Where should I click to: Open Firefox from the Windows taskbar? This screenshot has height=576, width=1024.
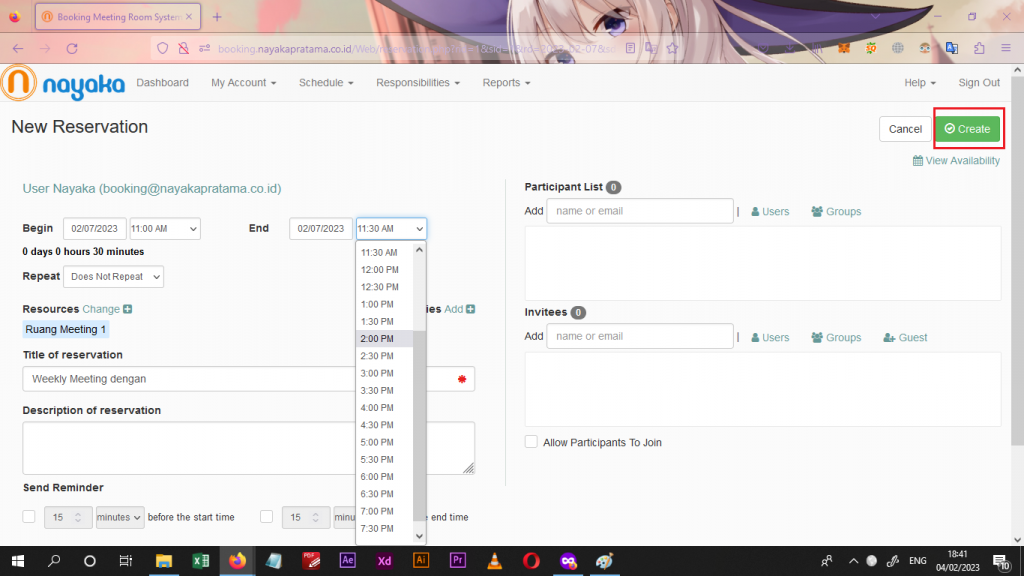click(237, 560)
